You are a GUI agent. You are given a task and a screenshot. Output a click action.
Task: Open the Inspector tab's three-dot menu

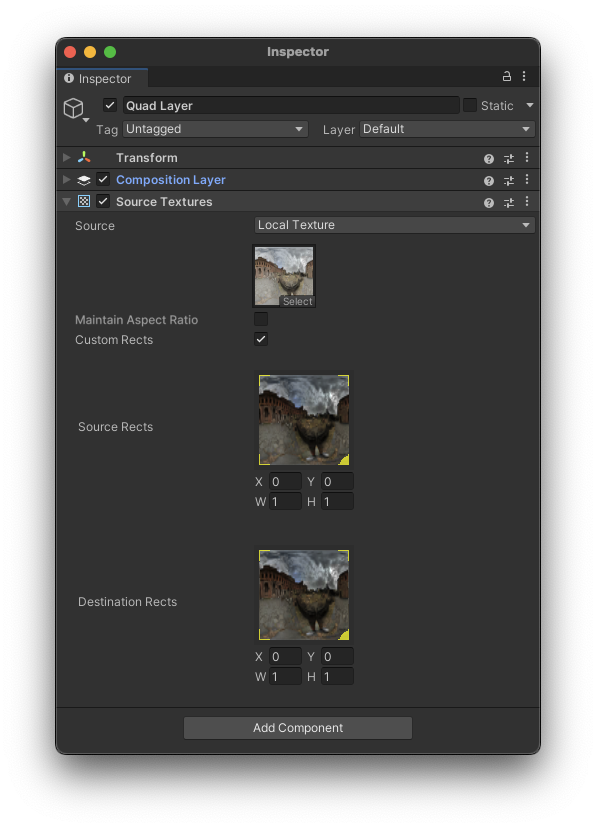point(524,77)
